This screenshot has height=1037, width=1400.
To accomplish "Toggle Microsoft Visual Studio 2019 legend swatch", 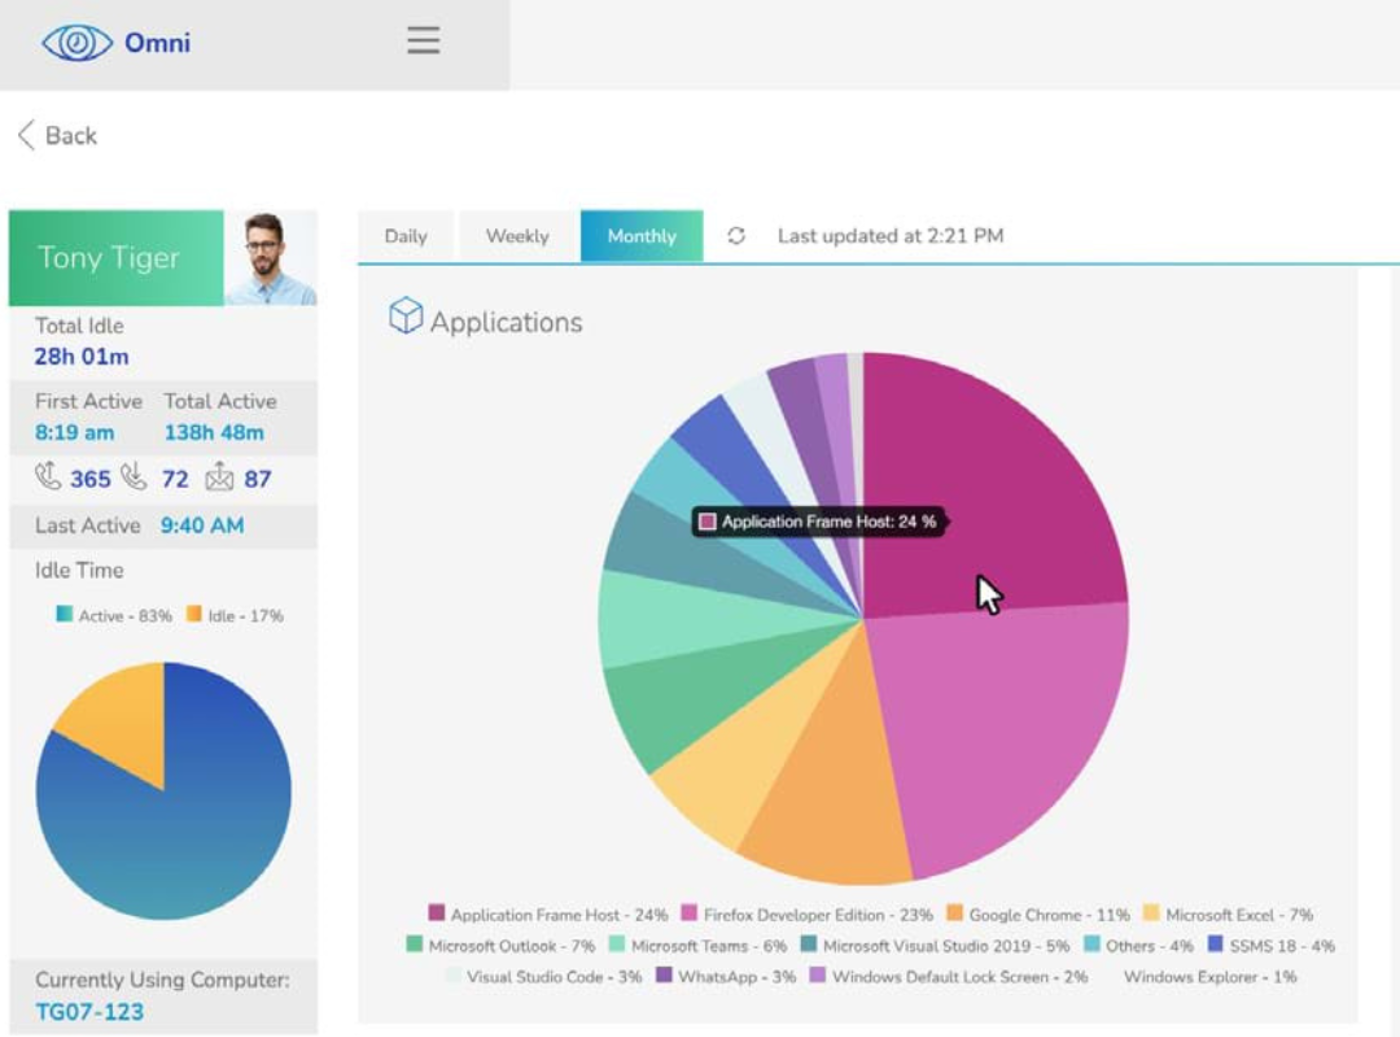I will coord(808,944).
